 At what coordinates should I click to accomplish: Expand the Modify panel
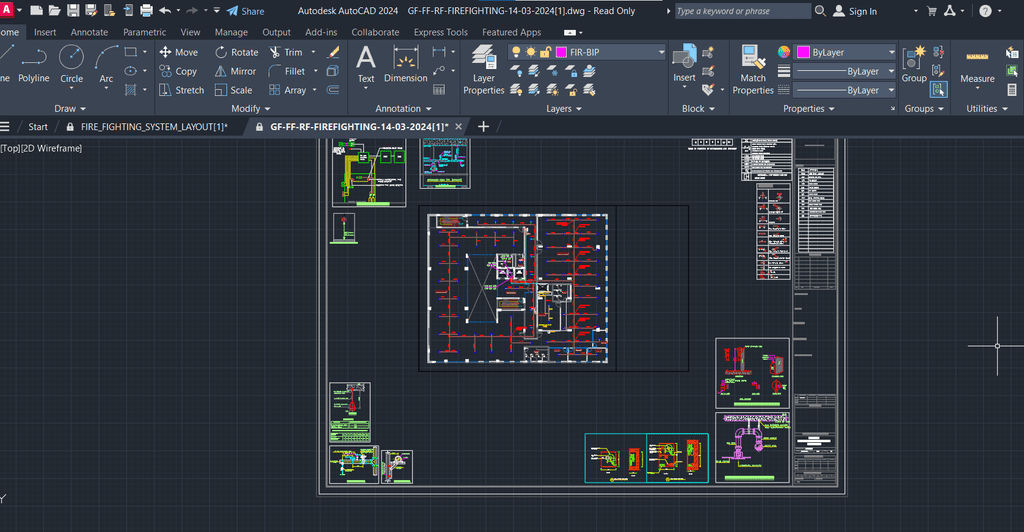coord(251,108)
